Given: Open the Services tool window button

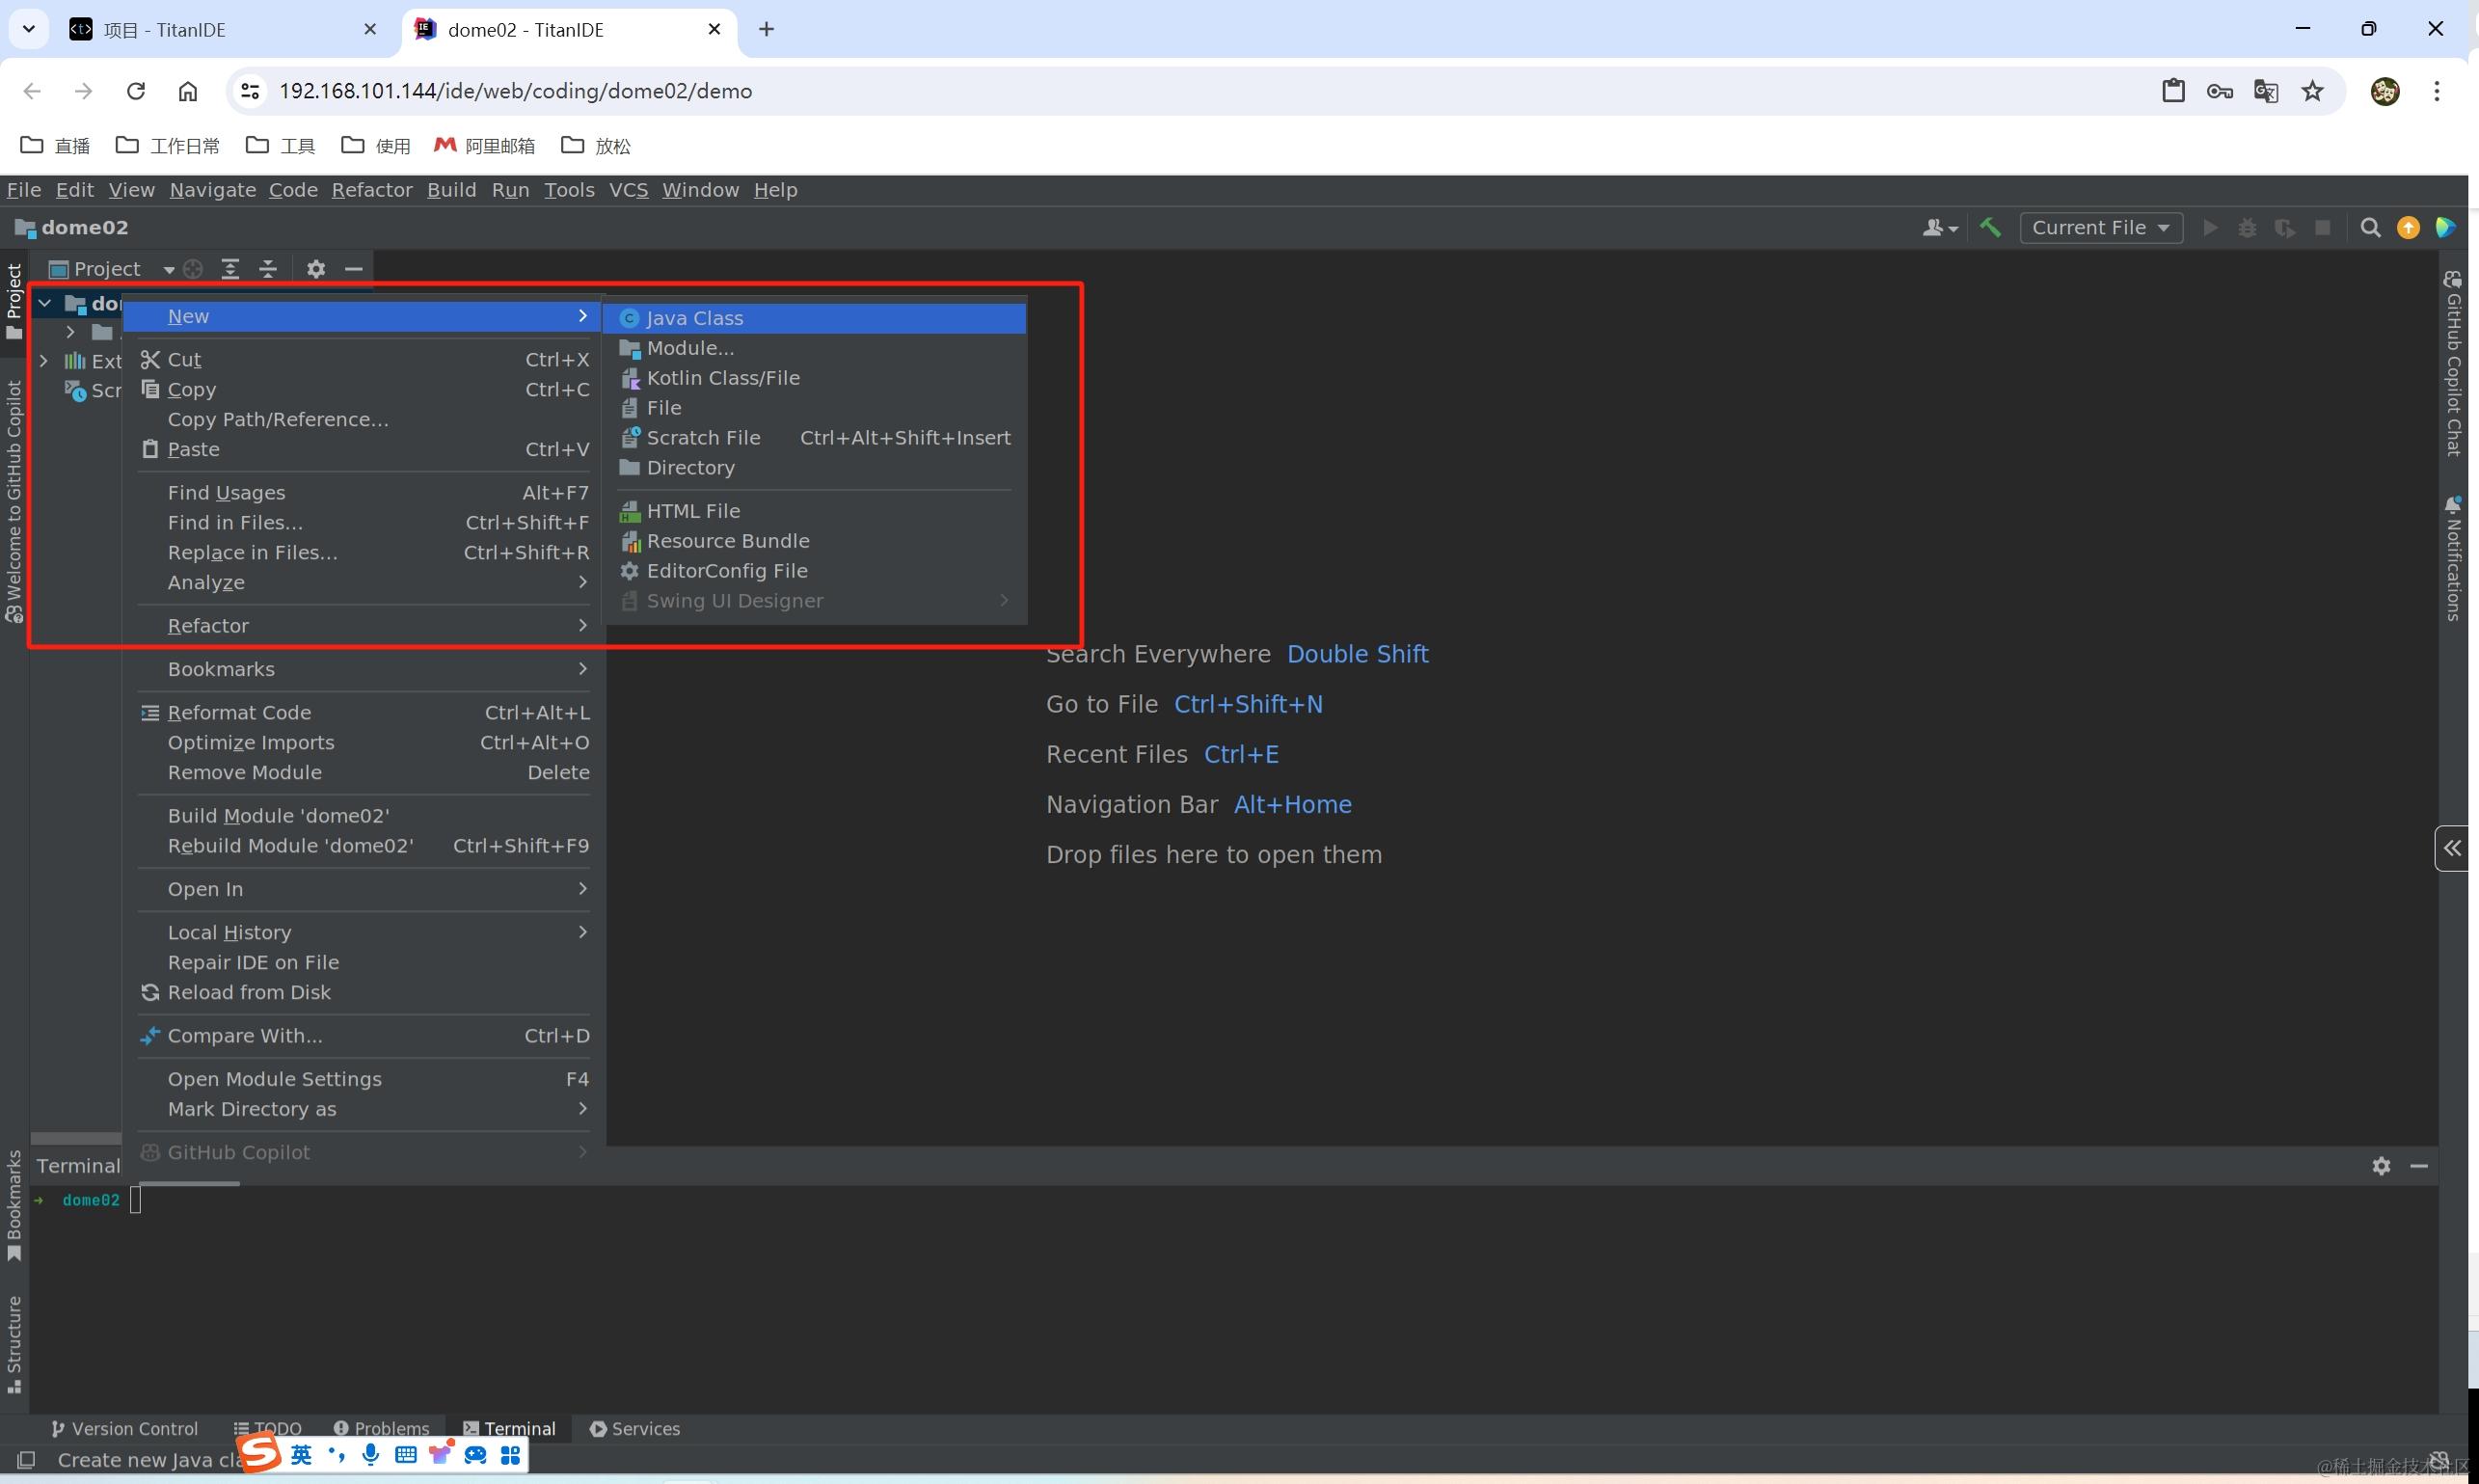Looking at the screenshot, I should [635, 1429].
